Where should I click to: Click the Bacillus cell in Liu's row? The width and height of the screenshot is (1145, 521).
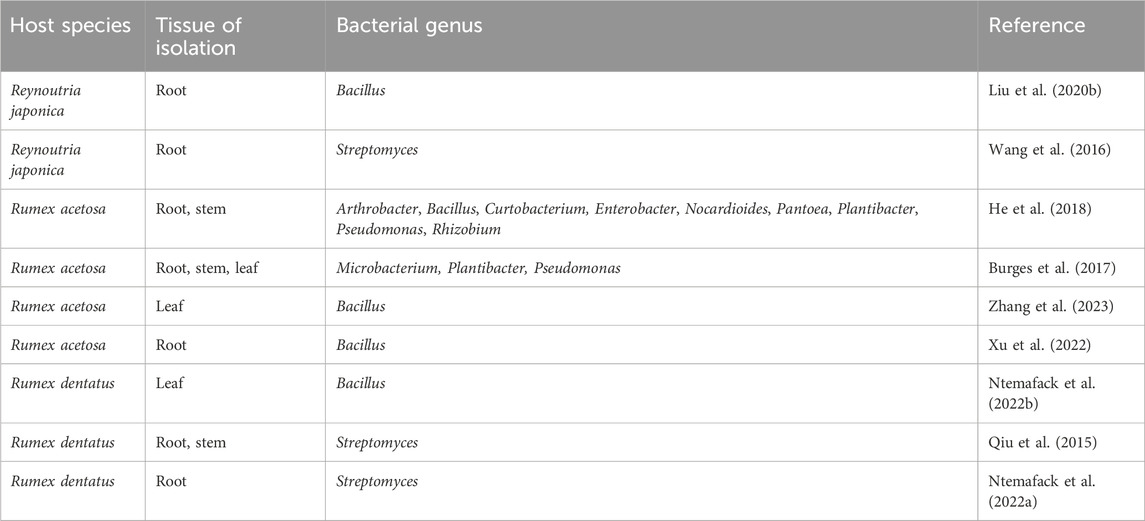[361, 90]
